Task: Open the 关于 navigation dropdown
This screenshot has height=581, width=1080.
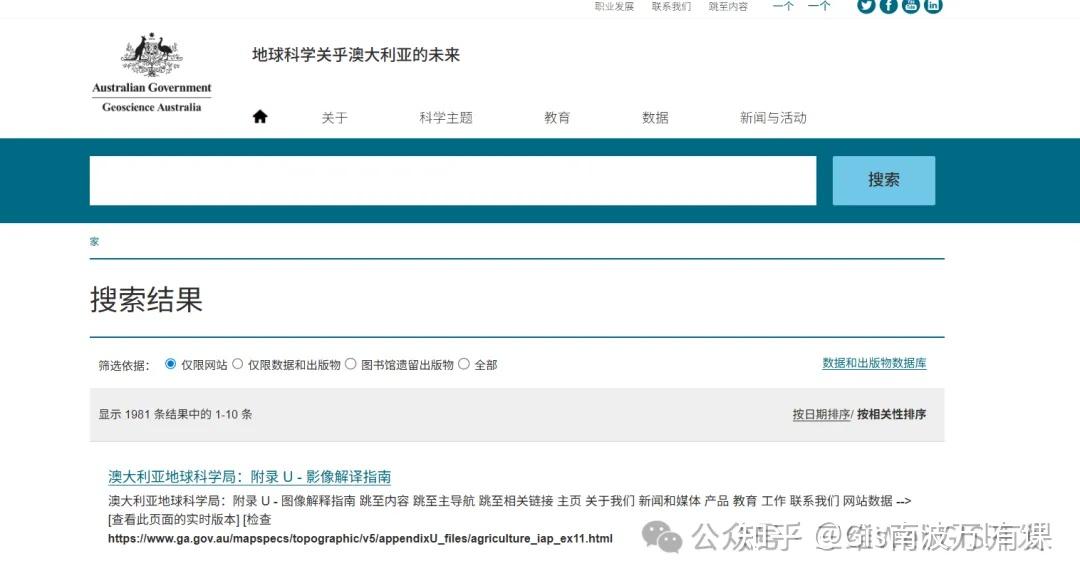Action: [x=335, y=117]
